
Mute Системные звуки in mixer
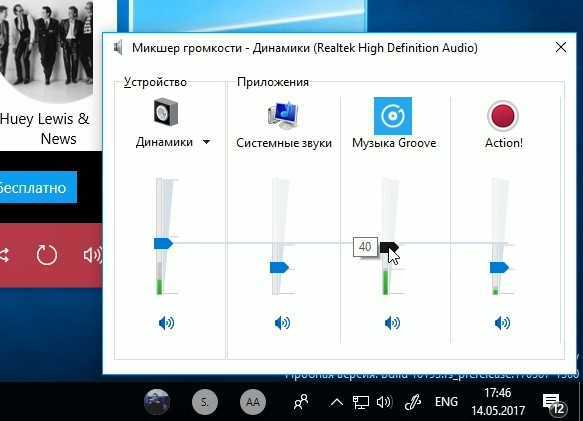(282, 323)
